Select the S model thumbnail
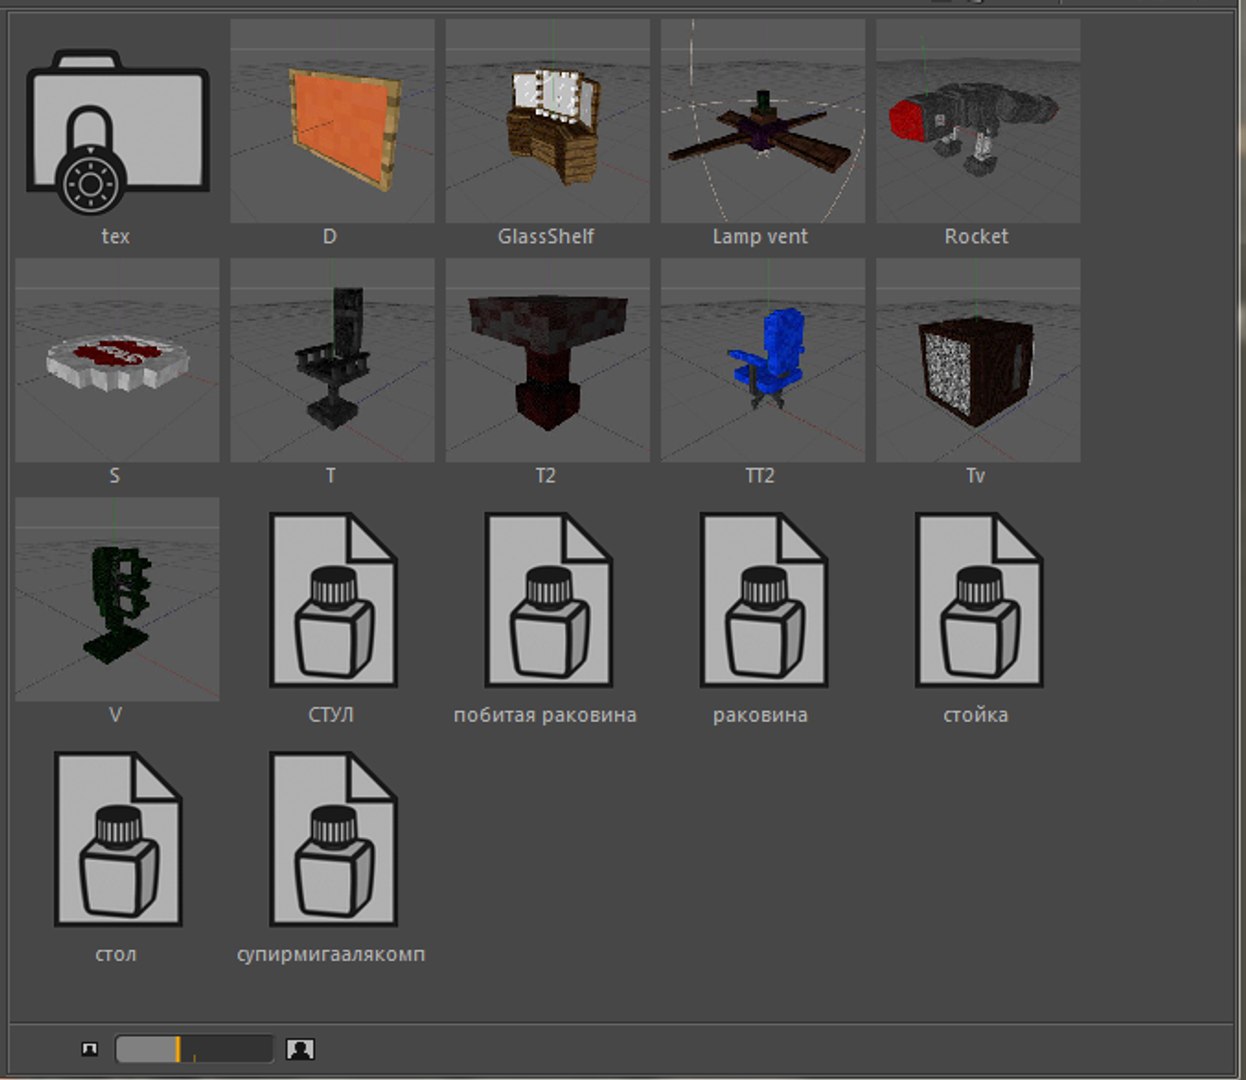1246x1080 pixels. [x=117, y=360]
